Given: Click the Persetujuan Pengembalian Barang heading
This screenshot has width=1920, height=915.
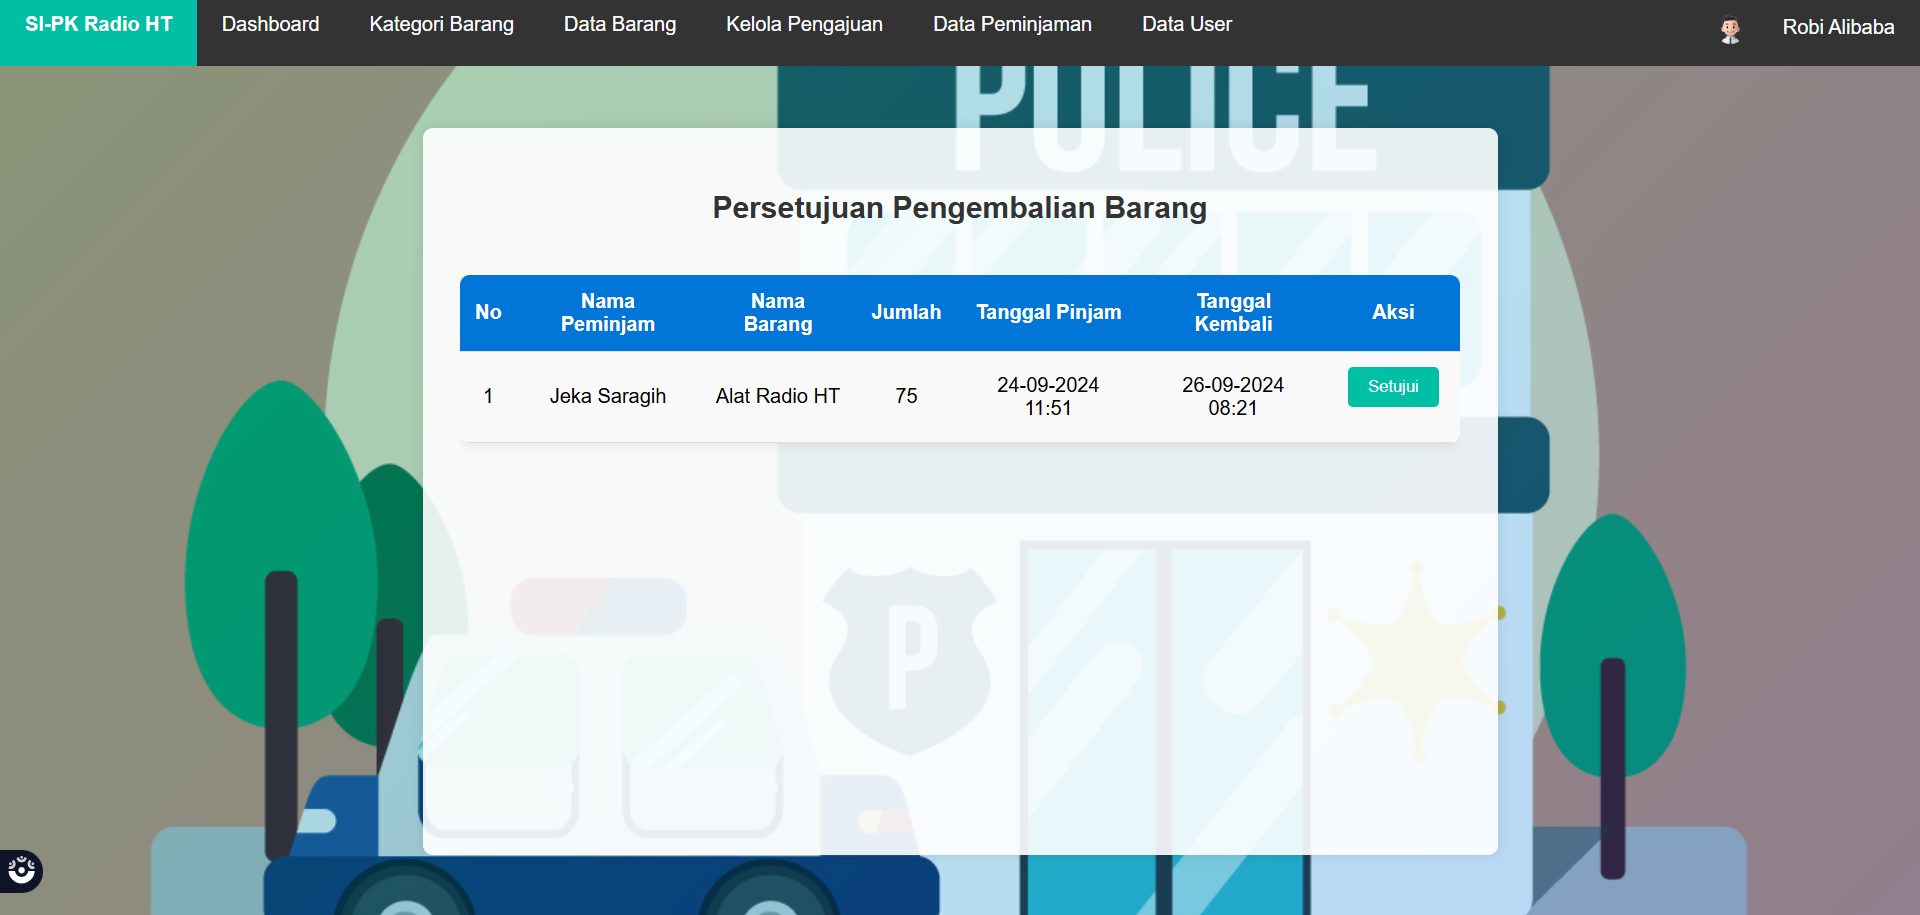Looking at the screenshot, I should tap(960, 208).
